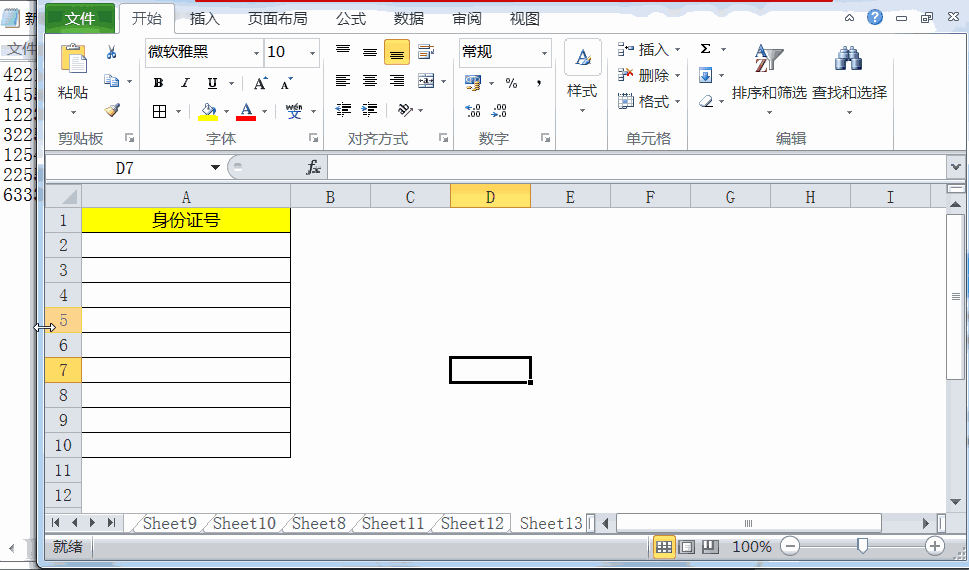Open the 对齐方式 alignment dialog launcher
Screen dimensions: 969x570
(443, 138)
